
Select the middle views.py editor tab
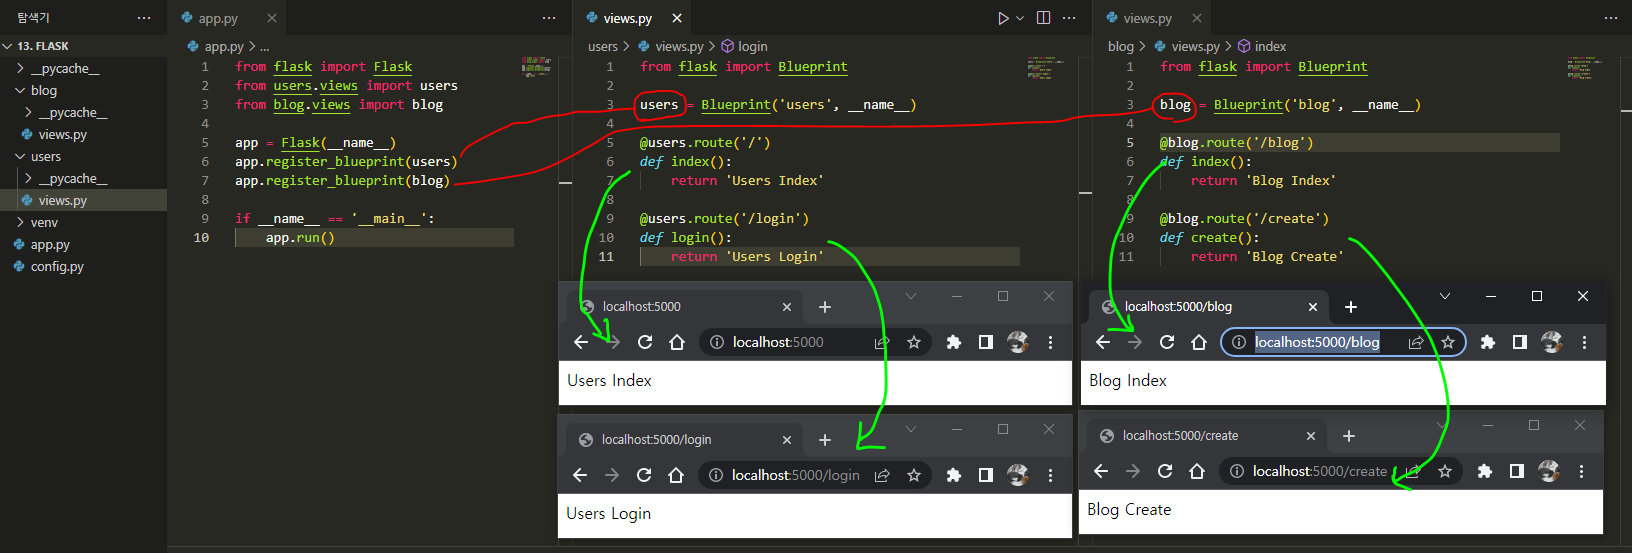627,18
